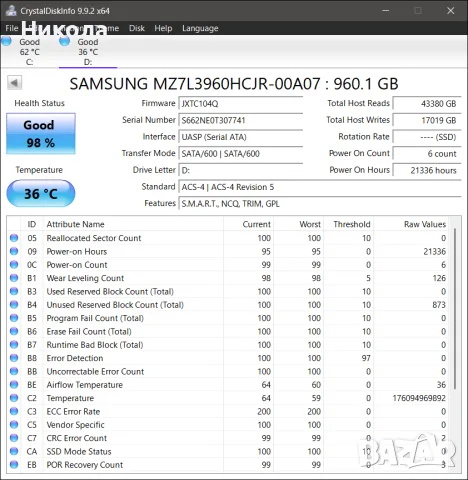
Task: Click status dot for Erase Fail Count
Action: pos(14,331)
